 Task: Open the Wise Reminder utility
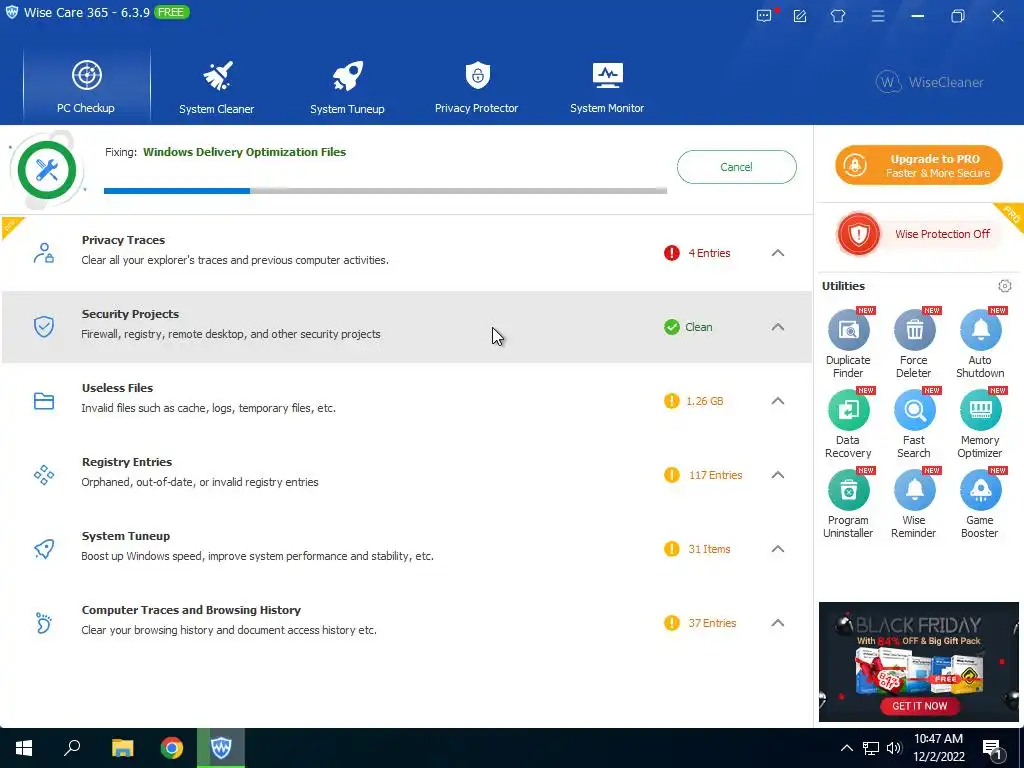coord(914,504)
